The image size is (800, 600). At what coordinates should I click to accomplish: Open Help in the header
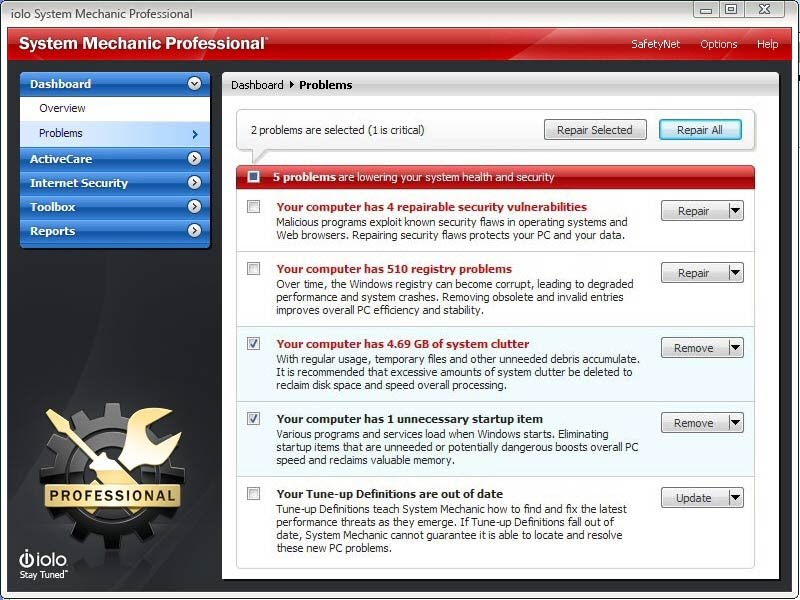pos(767,44)
